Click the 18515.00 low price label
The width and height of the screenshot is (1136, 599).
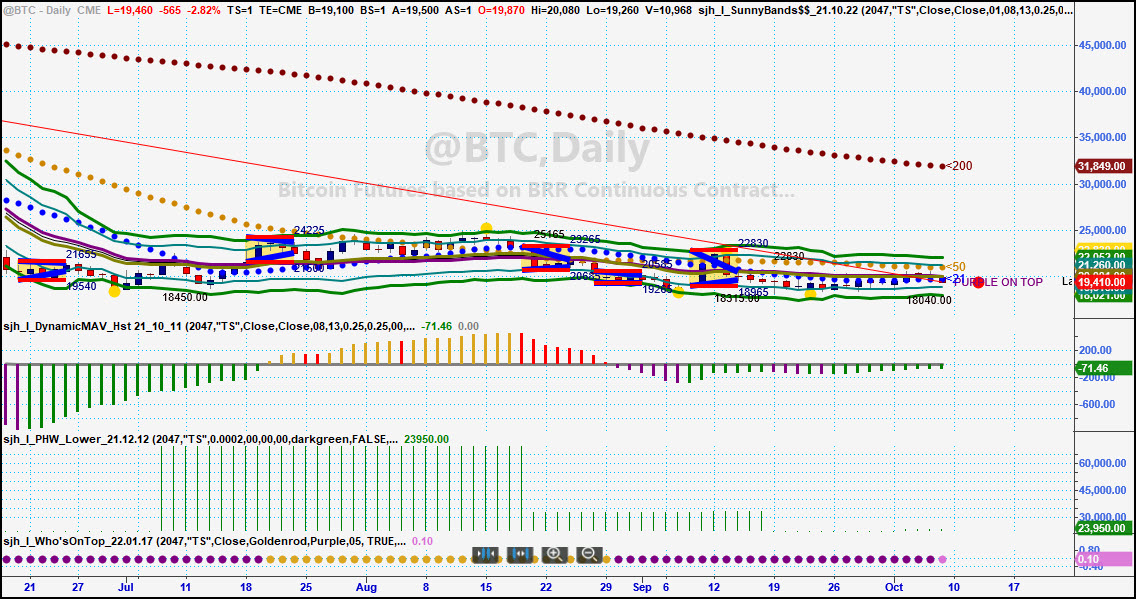[737, 298]
